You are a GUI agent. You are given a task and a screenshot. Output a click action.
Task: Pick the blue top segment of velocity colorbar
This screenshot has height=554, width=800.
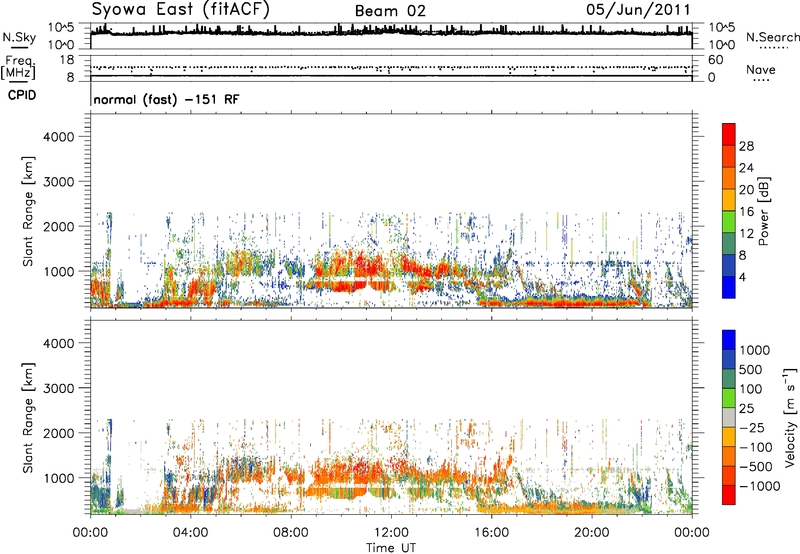729,340
